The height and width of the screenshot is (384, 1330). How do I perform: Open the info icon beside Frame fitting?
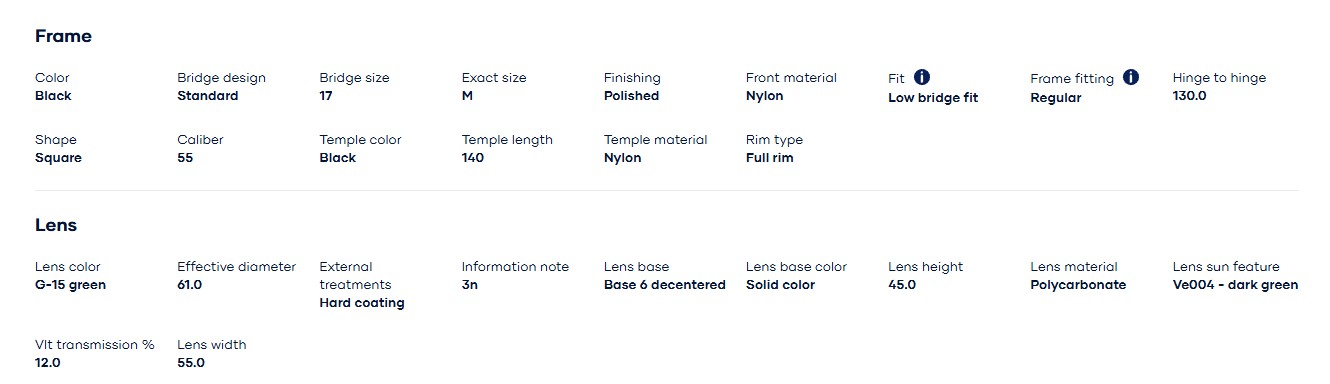[x=1131, y=77]
